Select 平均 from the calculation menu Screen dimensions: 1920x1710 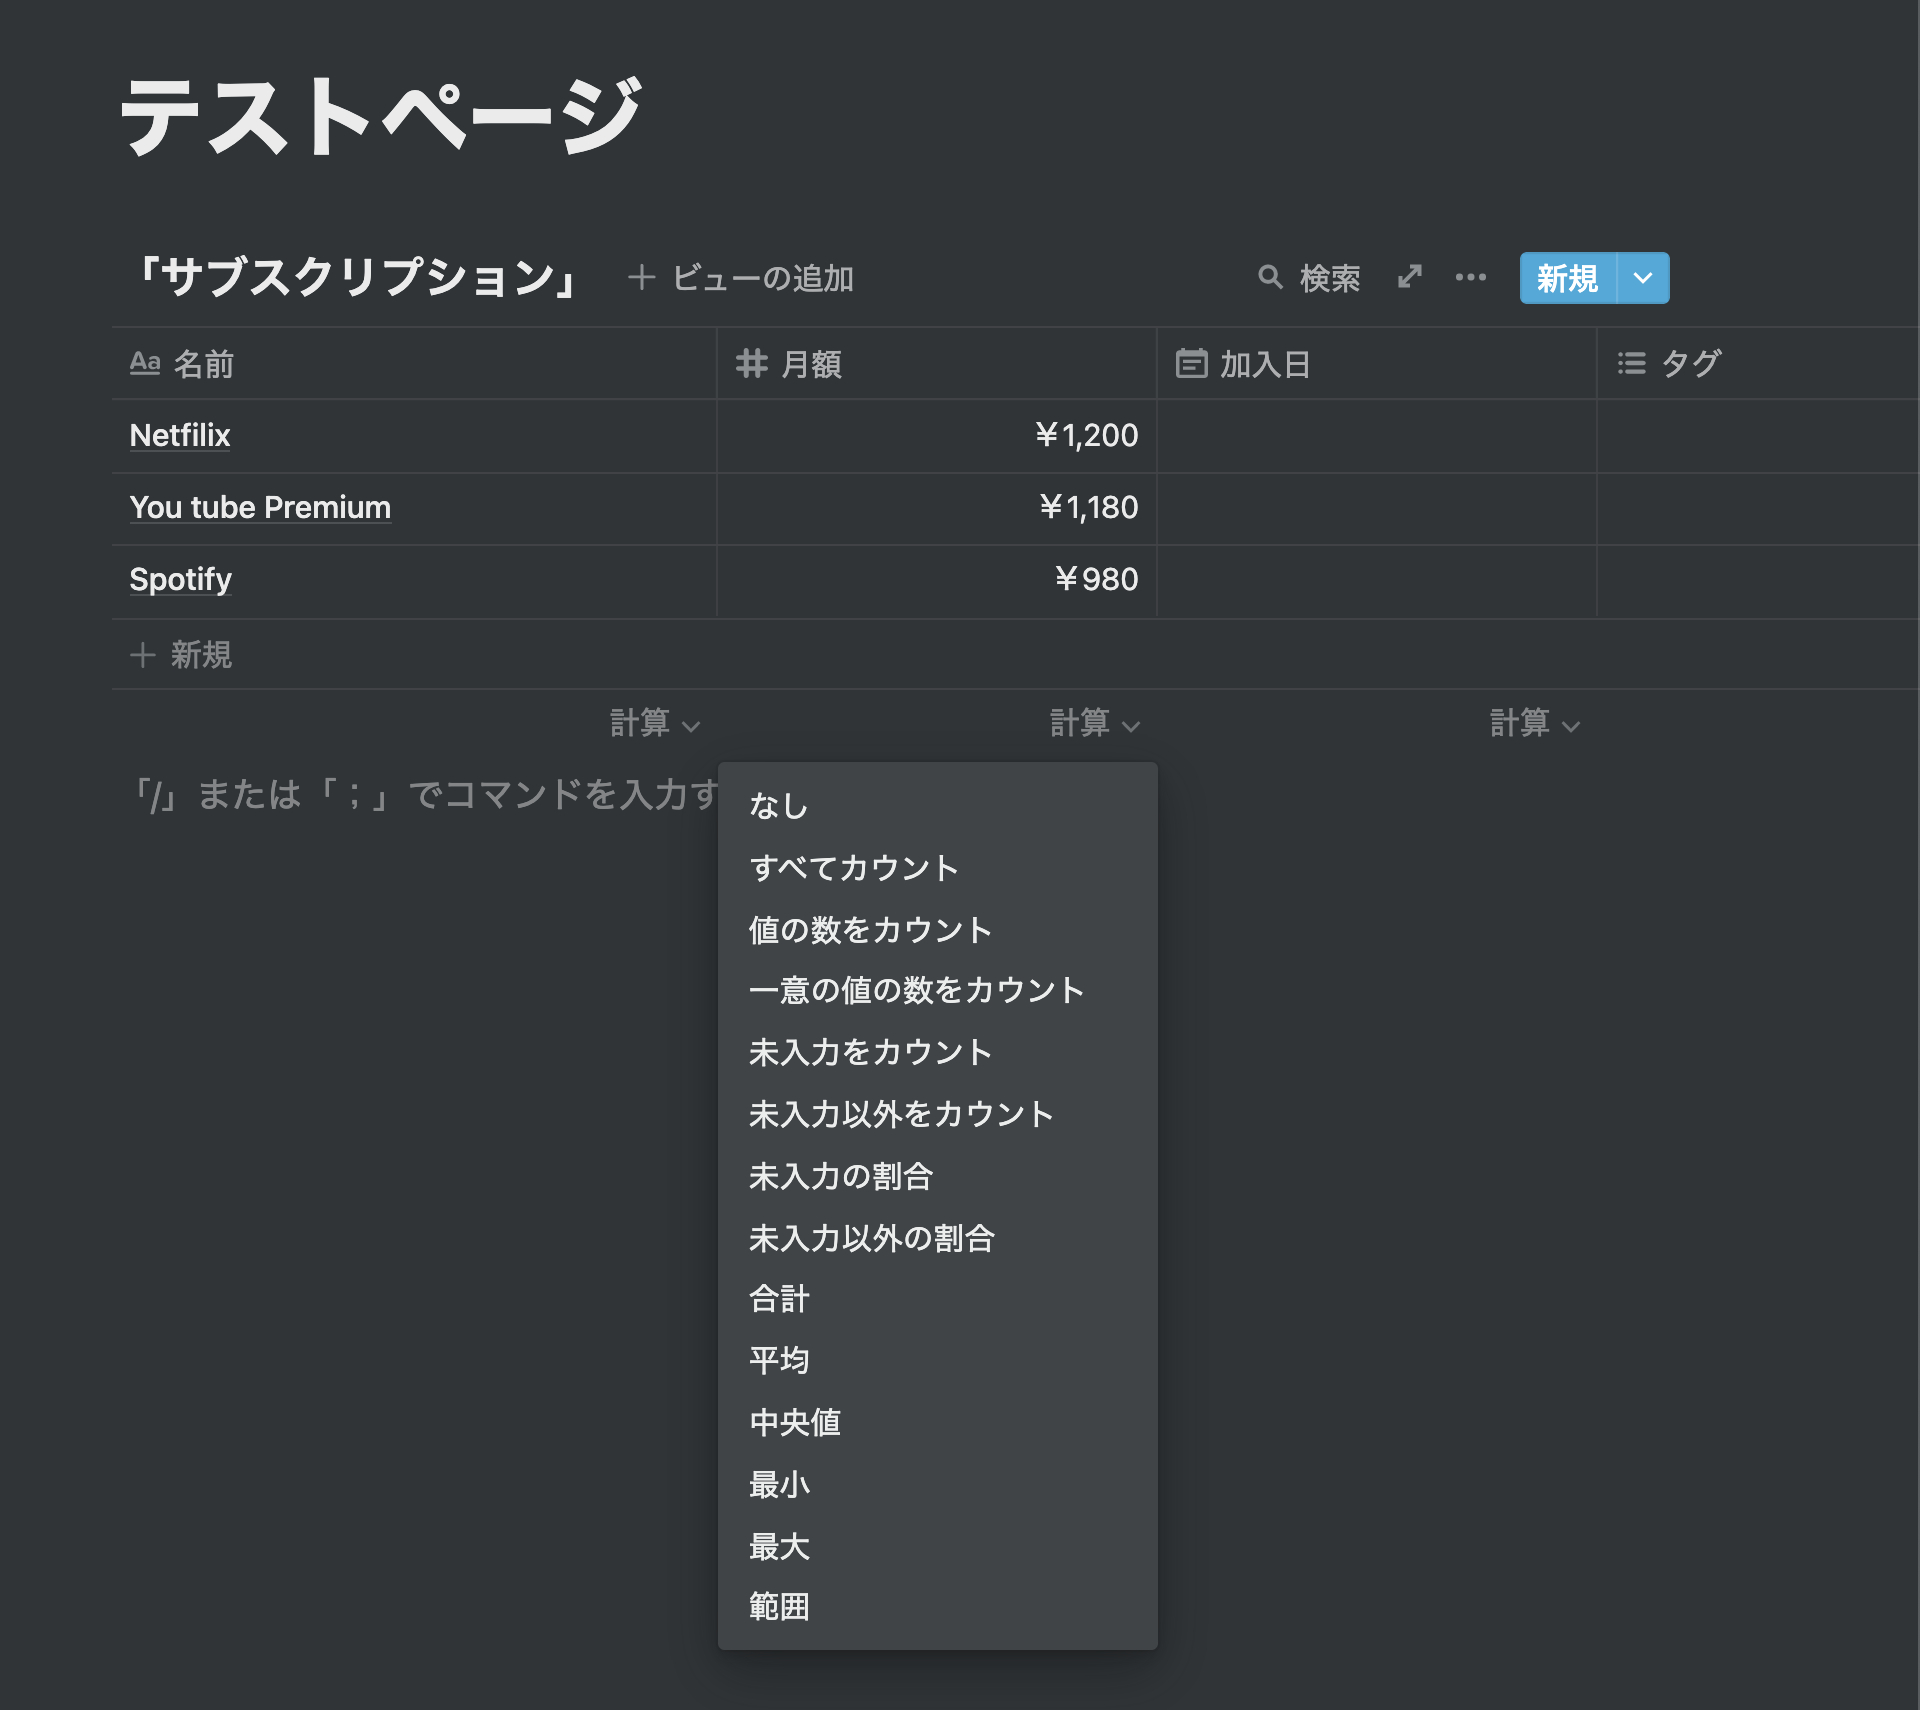click(x=779, y=1360)
